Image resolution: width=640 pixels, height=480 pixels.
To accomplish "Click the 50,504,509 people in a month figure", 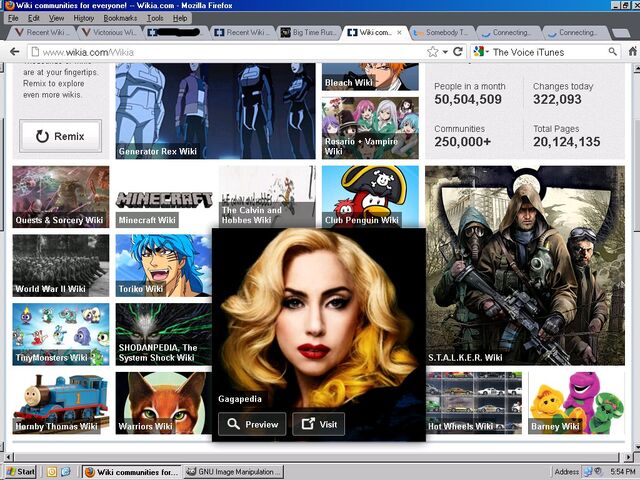I will click(x=468, y=99).
